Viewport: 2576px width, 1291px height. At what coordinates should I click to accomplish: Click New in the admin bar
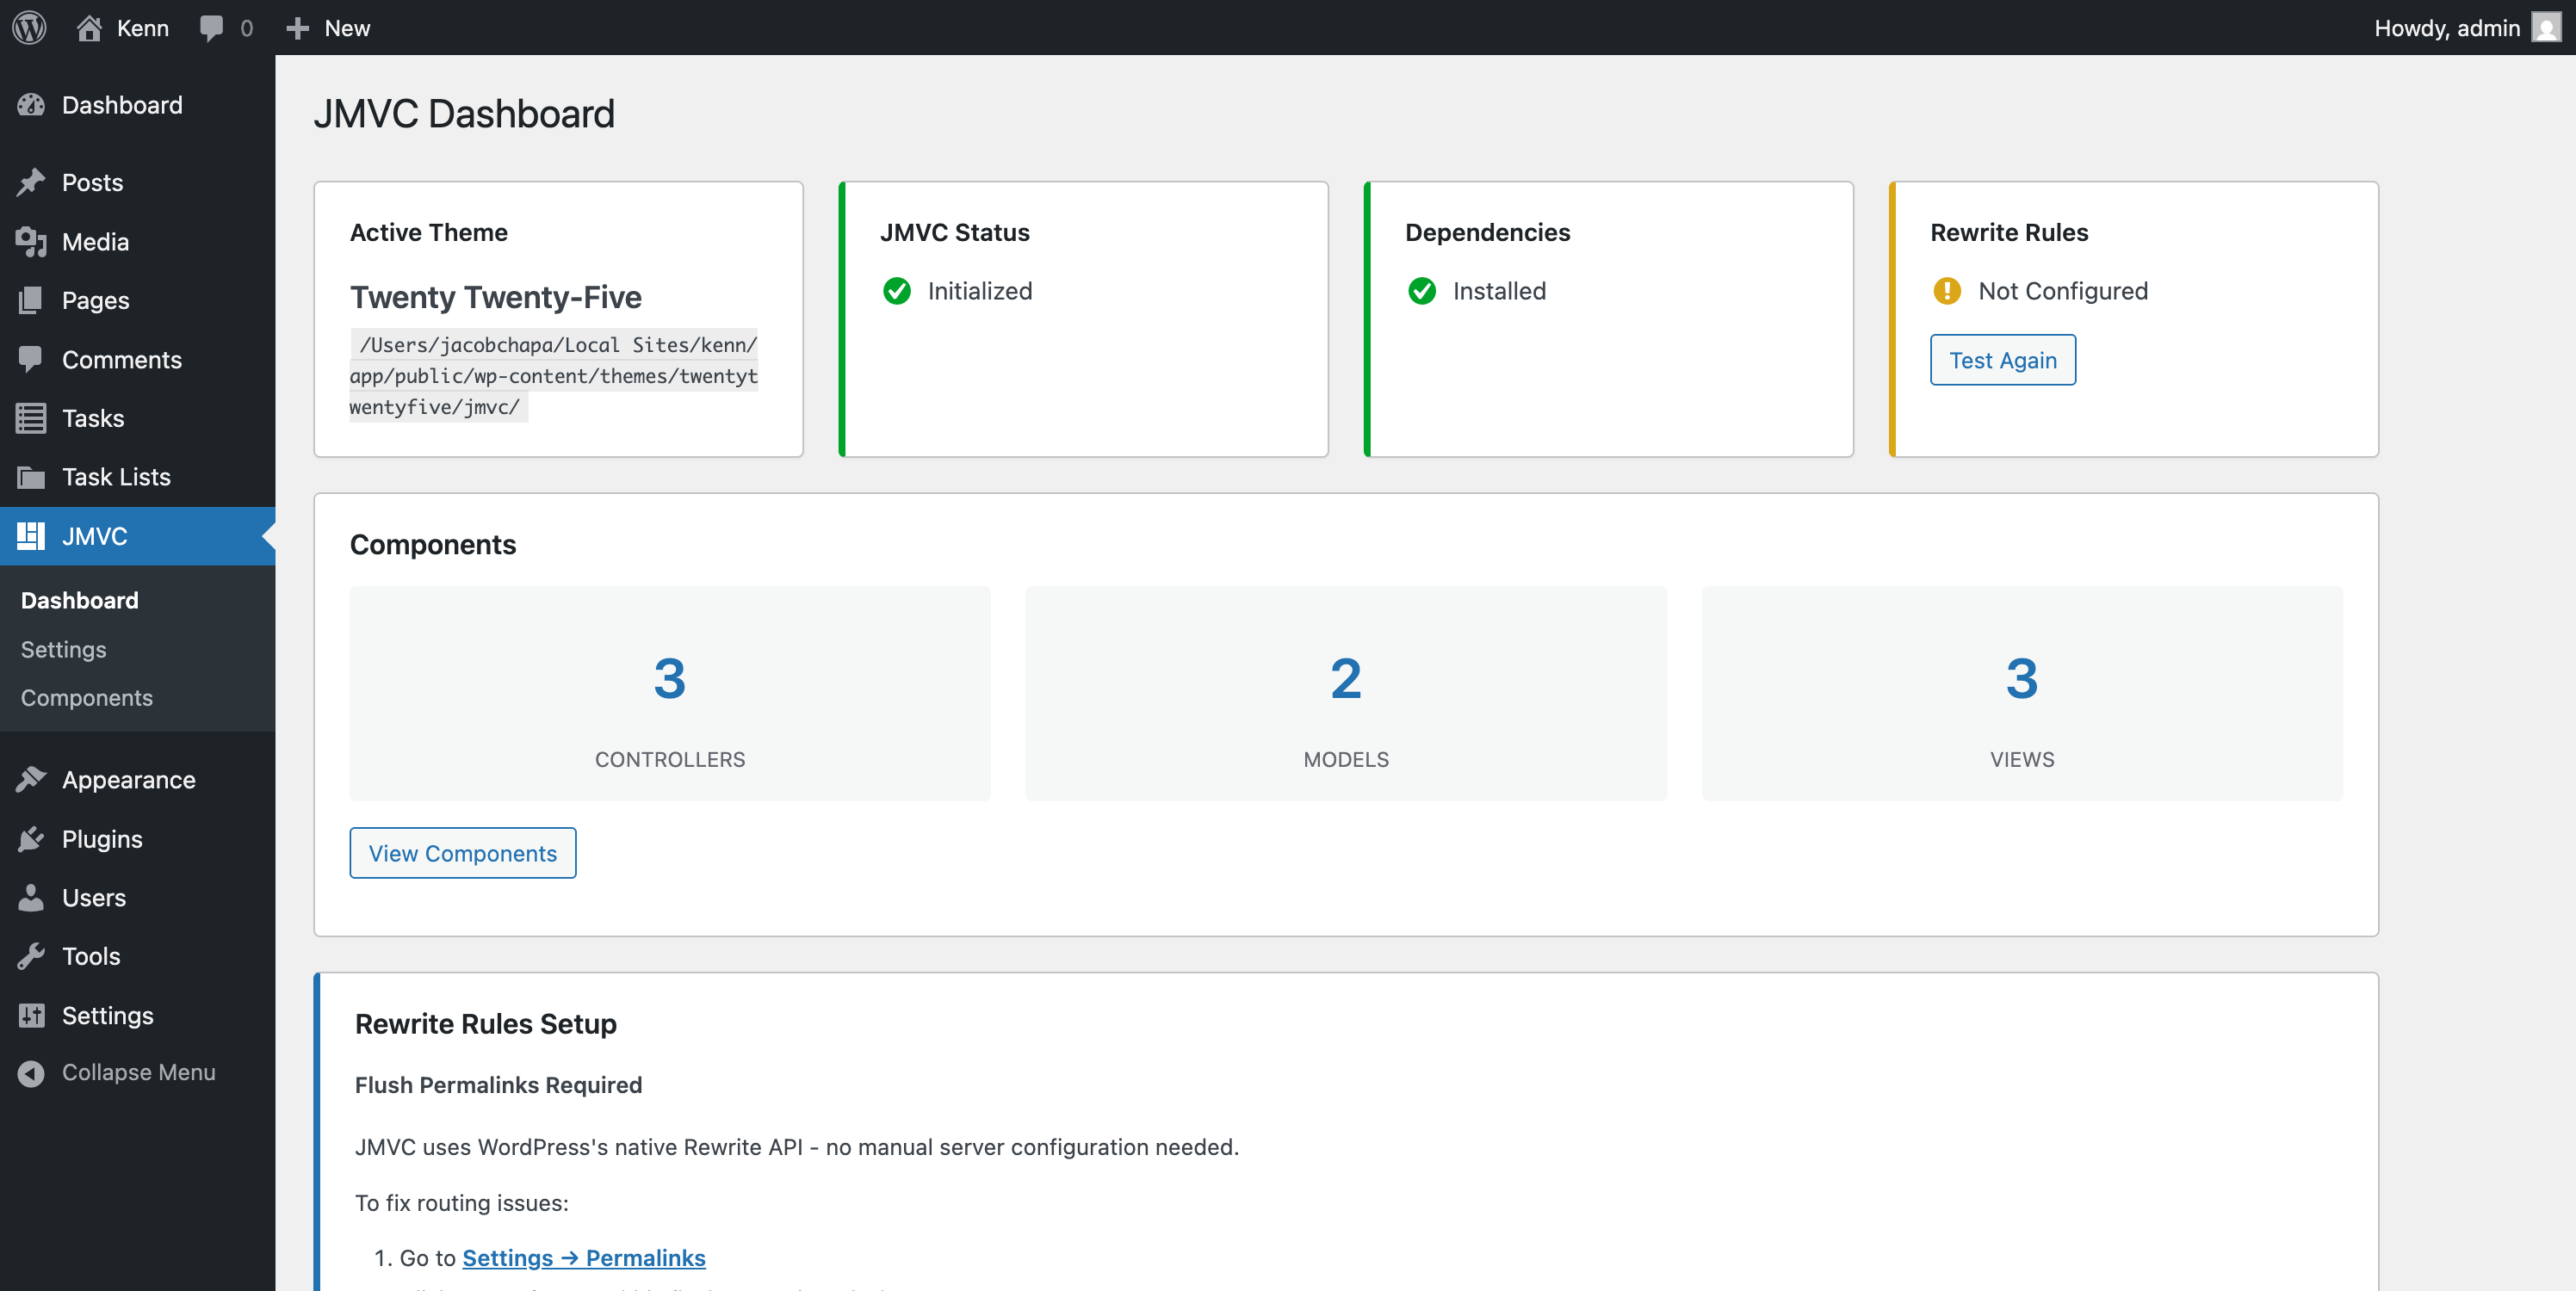pos(347,28)
